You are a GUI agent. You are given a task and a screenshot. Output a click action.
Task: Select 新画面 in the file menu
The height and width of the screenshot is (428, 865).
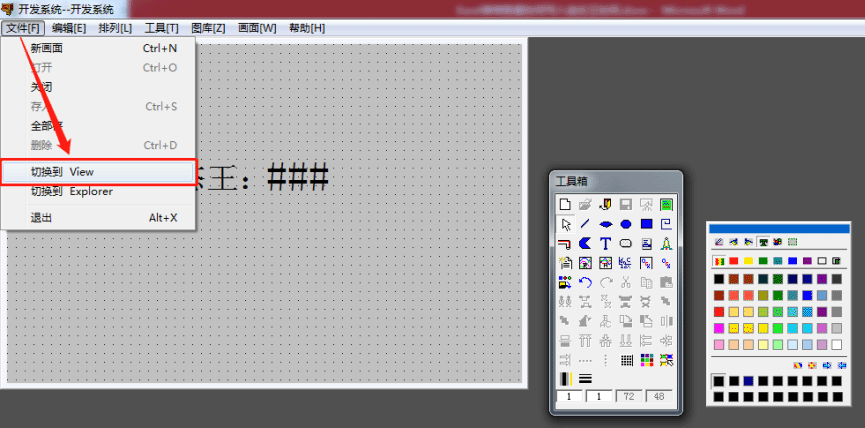(47, 48)
